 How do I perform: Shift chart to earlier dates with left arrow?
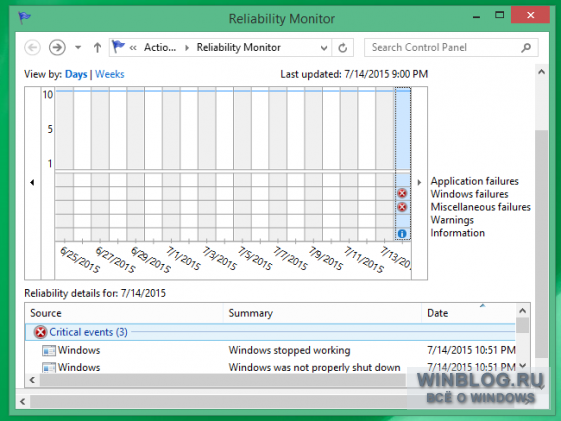[x=32, y=182]
